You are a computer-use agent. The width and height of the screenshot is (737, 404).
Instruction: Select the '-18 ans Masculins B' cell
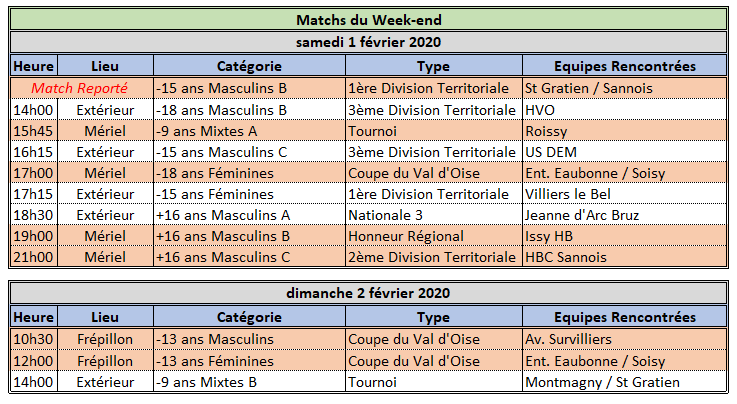(249, 110)
